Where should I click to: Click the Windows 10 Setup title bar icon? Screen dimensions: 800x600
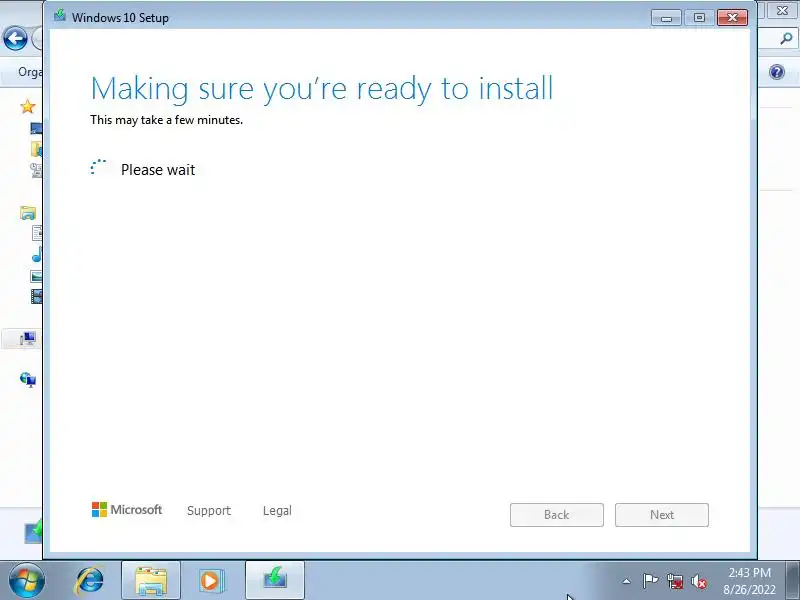click(60, 15)
